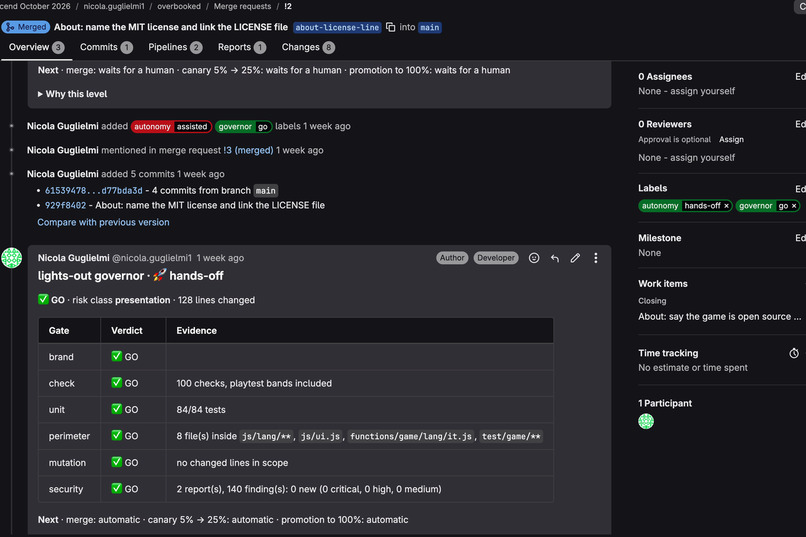
Task: Click the Assign reviewer button
Action: click(731, 140)
